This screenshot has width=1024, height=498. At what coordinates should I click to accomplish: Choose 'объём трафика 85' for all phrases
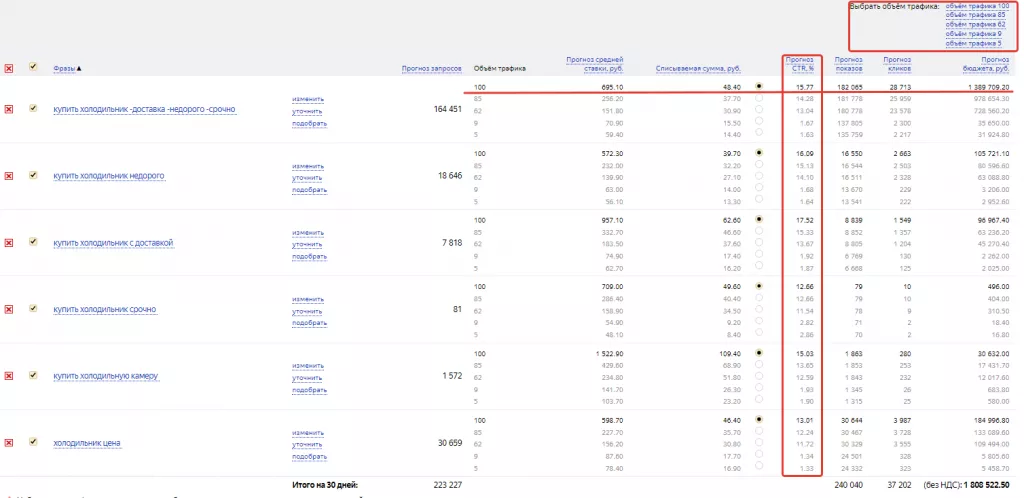click(x=975, y=15)
